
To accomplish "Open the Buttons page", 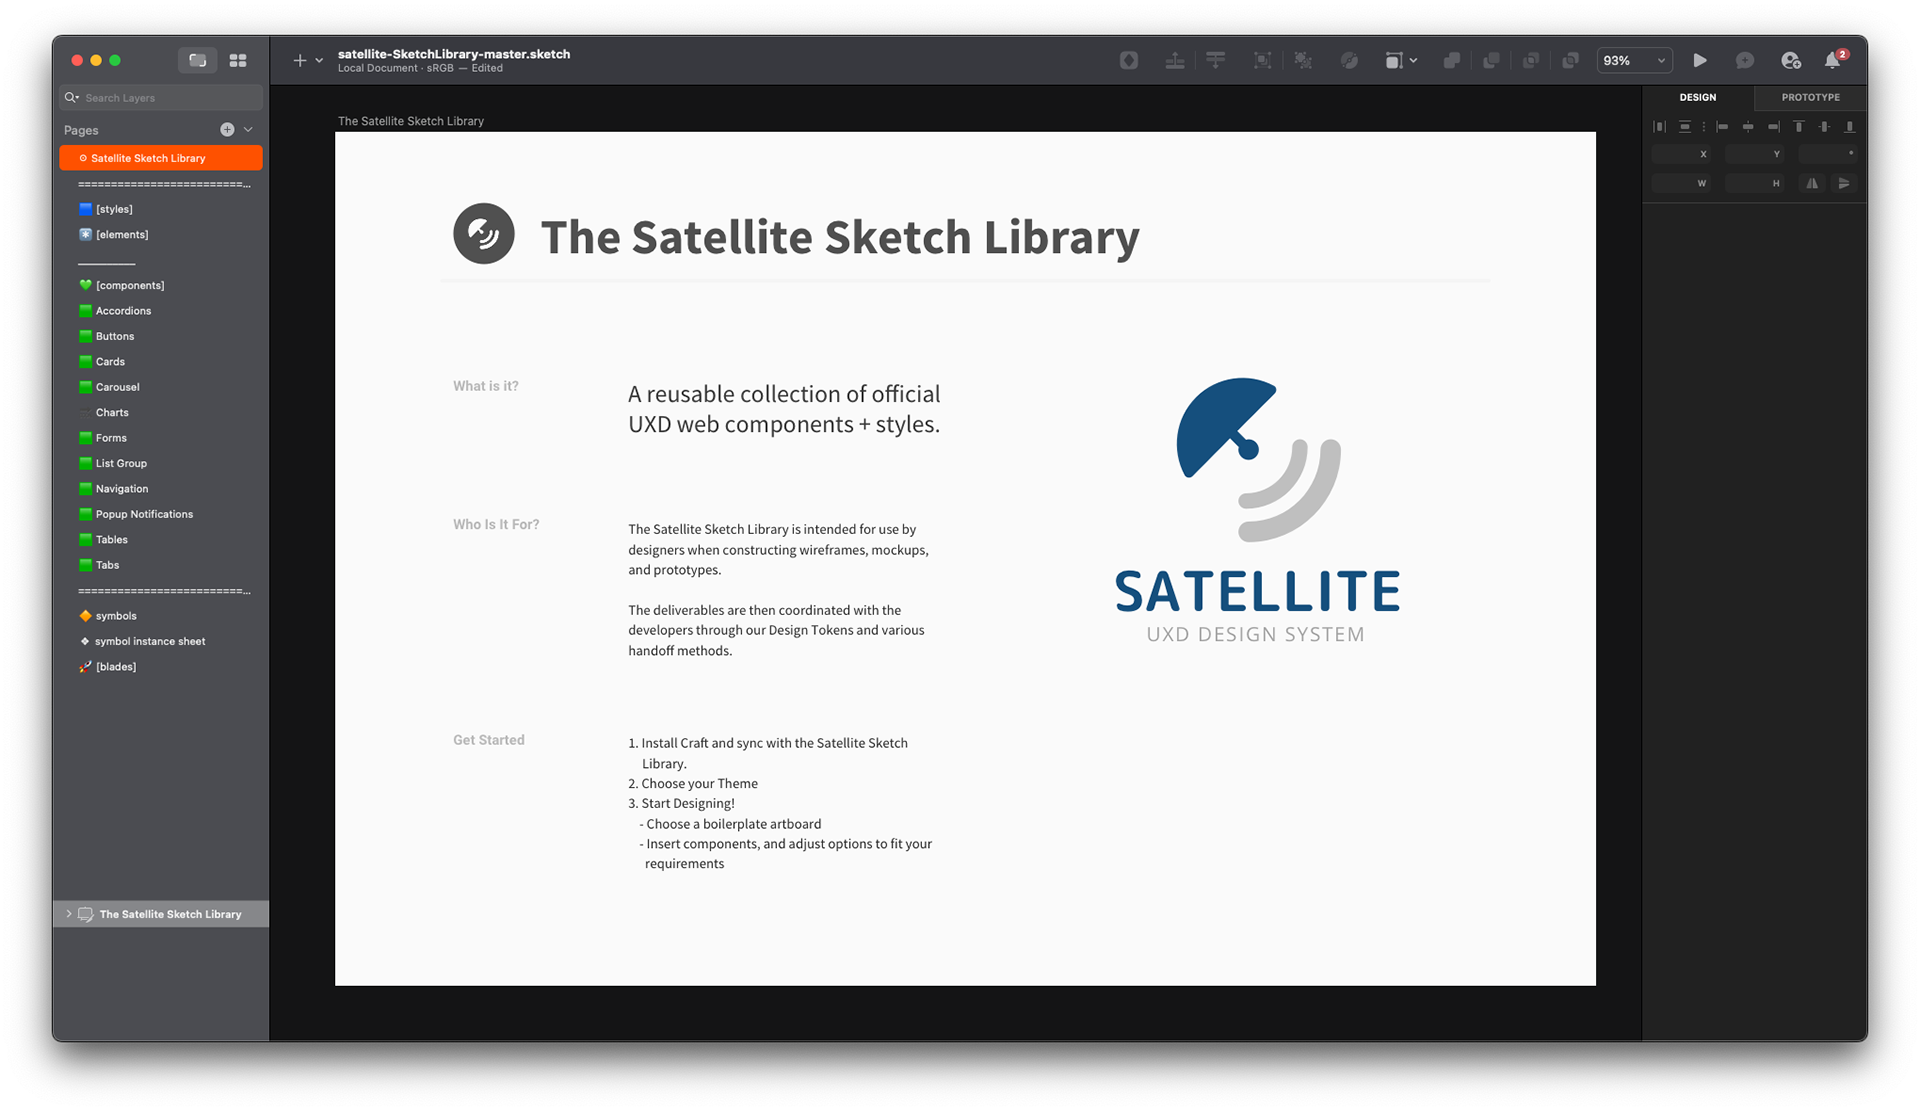I will point(161,336).
